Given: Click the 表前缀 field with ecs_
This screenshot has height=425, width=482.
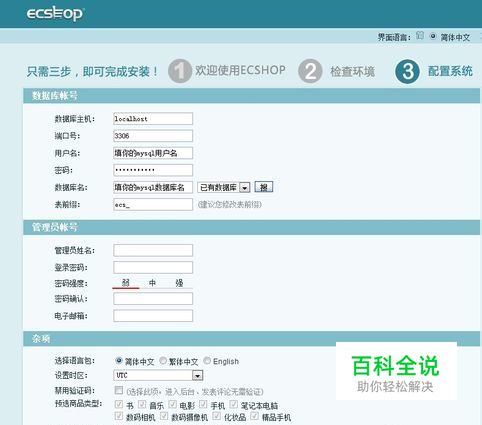Looking at the screenshot, I should [x=153, y=204].
